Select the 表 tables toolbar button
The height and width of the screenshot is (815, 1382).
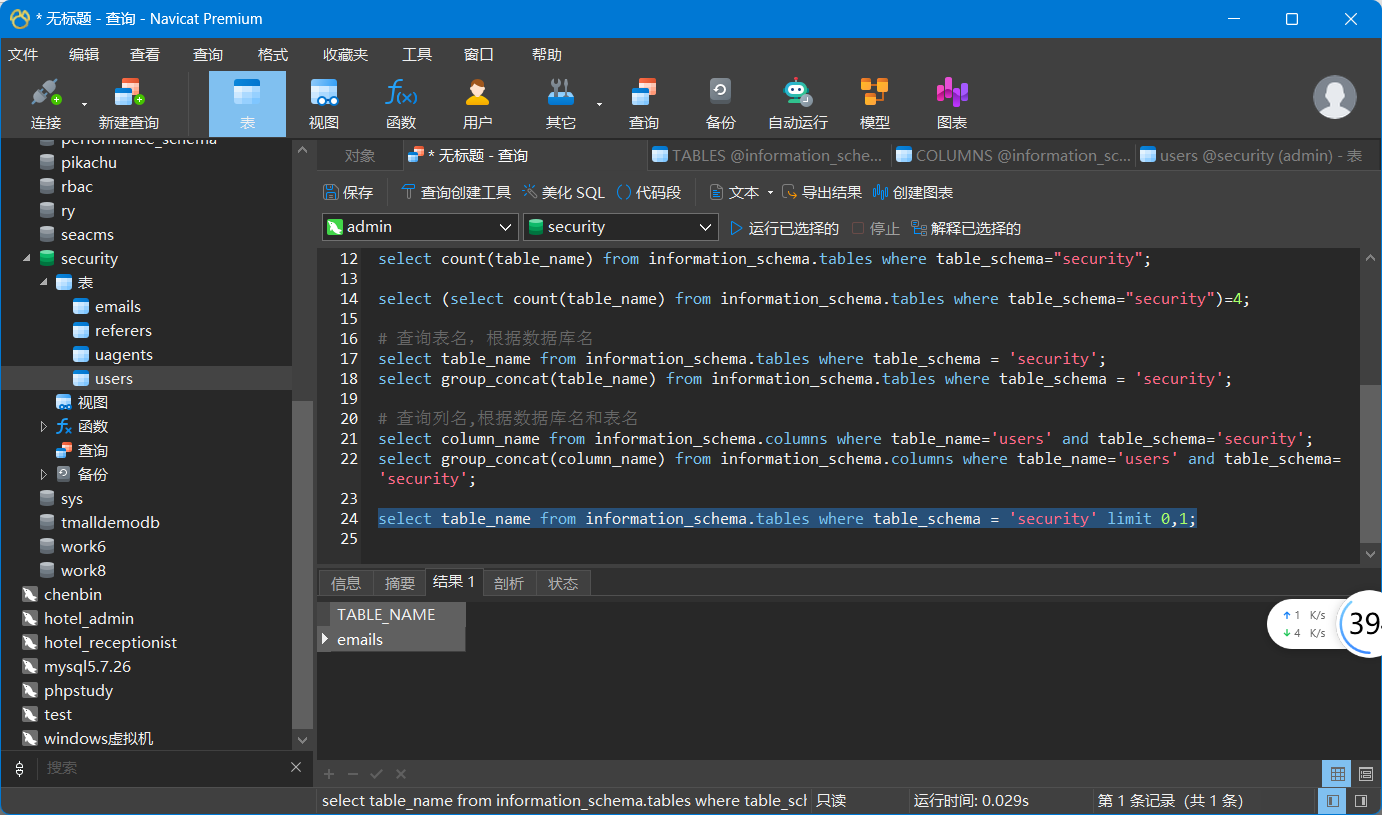click(247, 104)
